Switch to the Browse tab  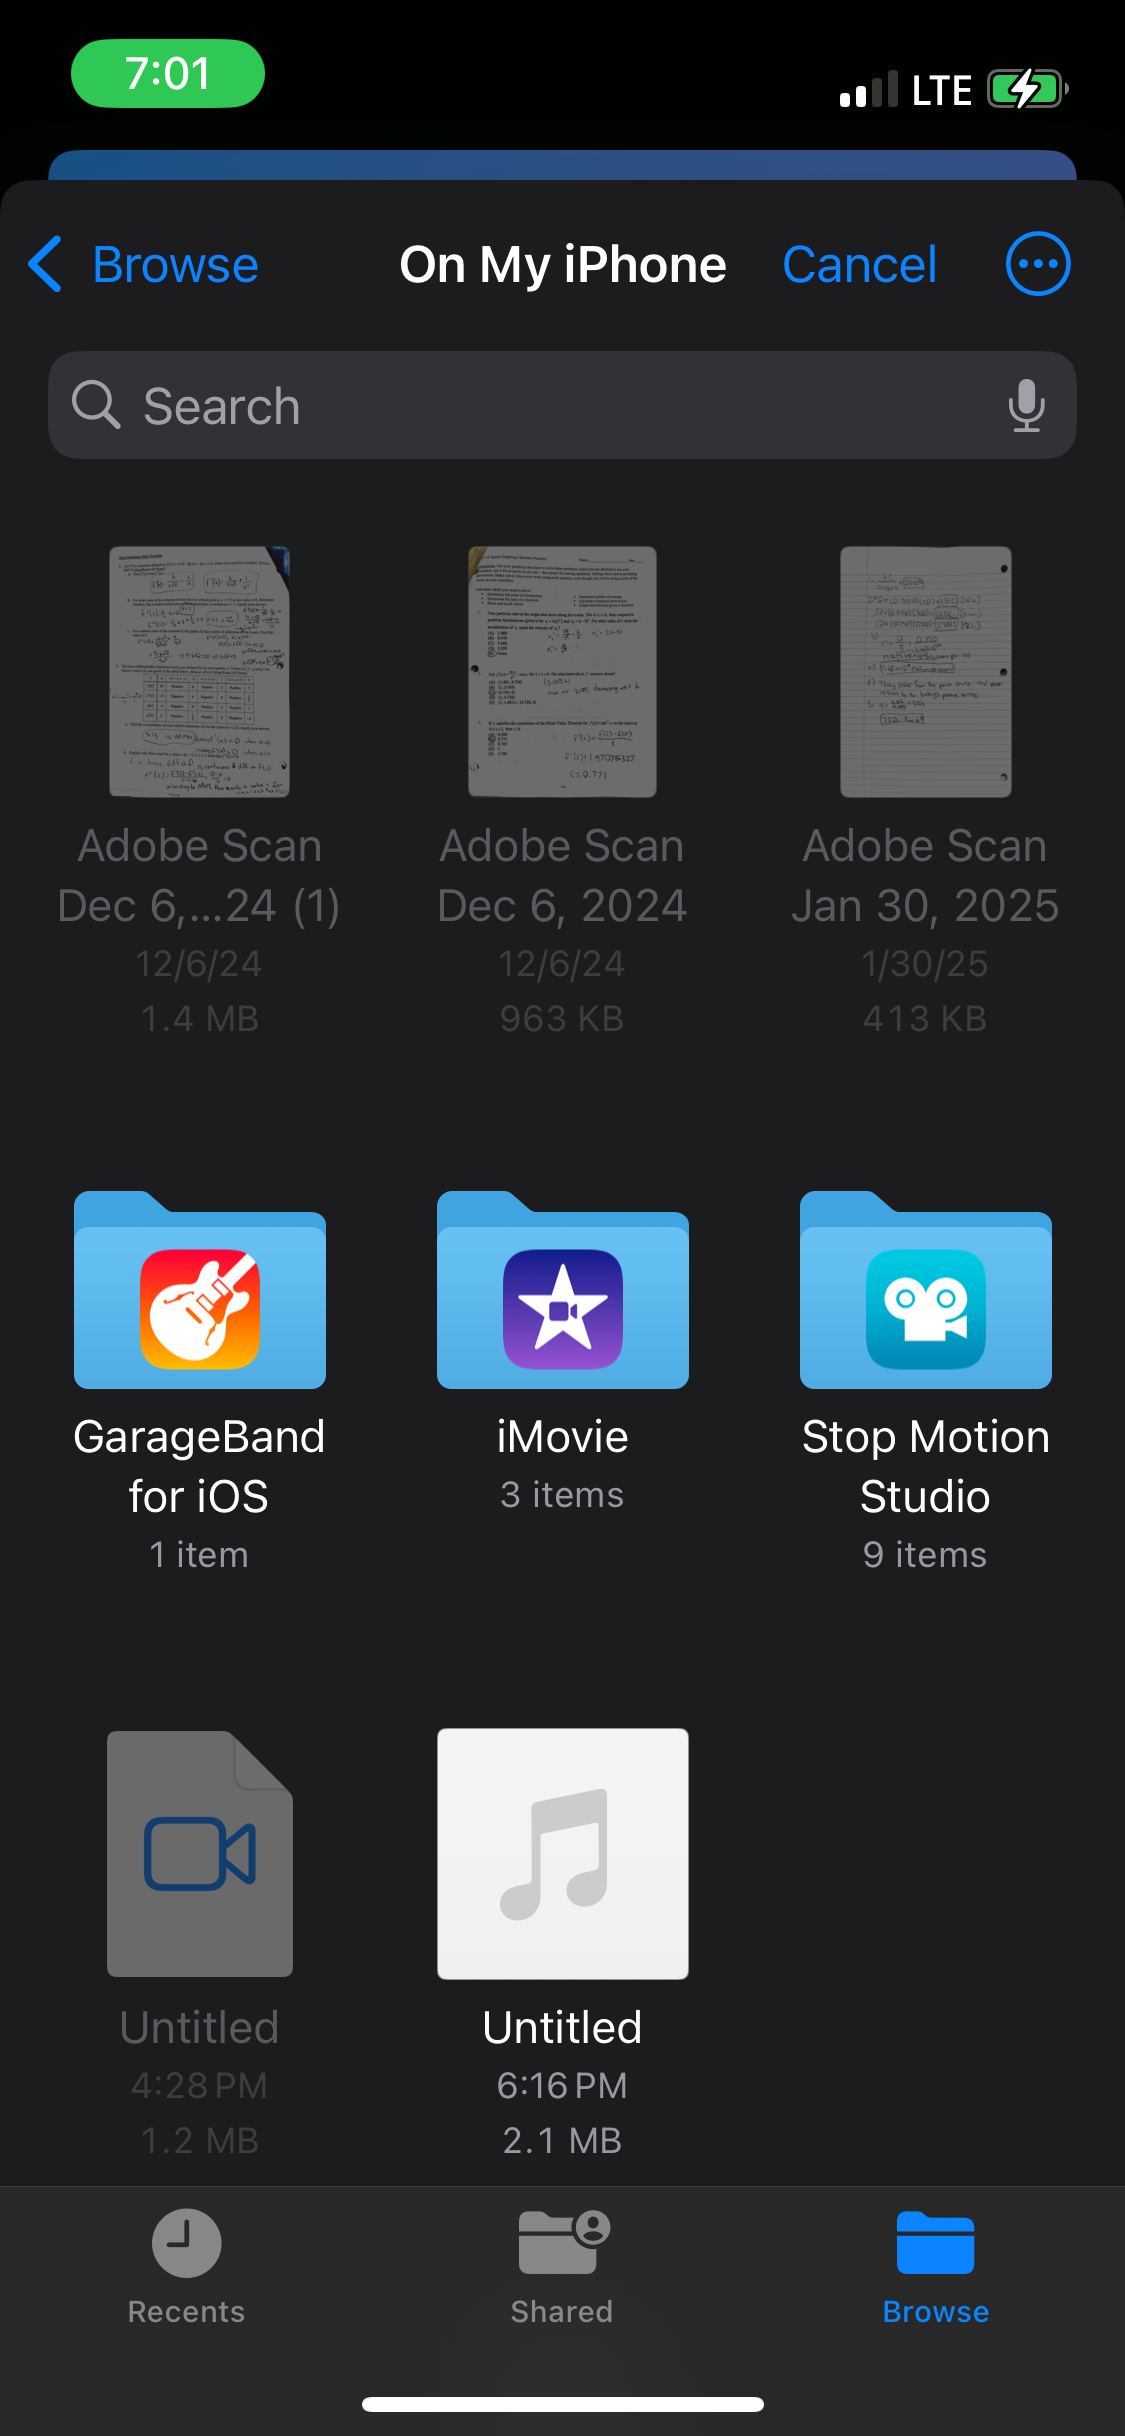tap(936, 2267)
